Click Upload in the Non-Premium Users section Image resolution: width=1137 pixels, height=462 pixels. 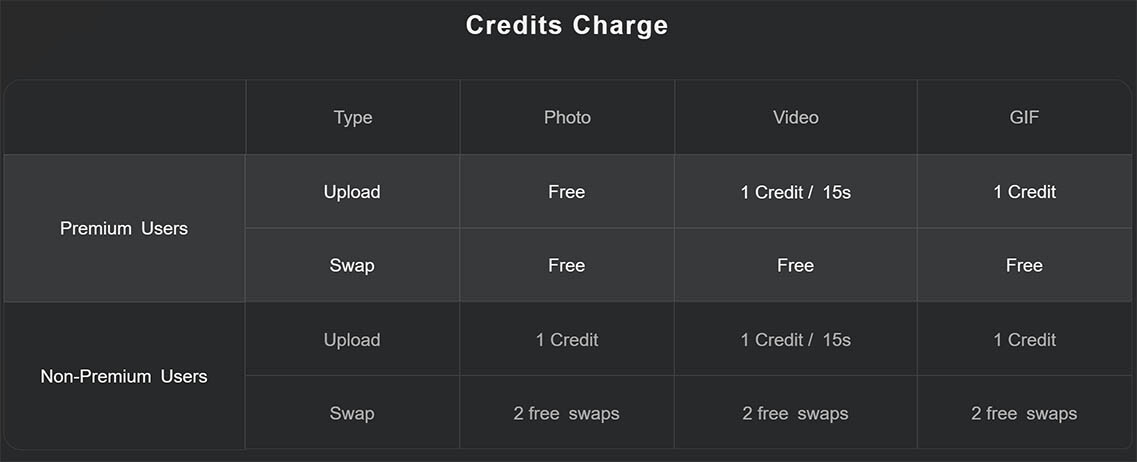(x=352, y=340)
